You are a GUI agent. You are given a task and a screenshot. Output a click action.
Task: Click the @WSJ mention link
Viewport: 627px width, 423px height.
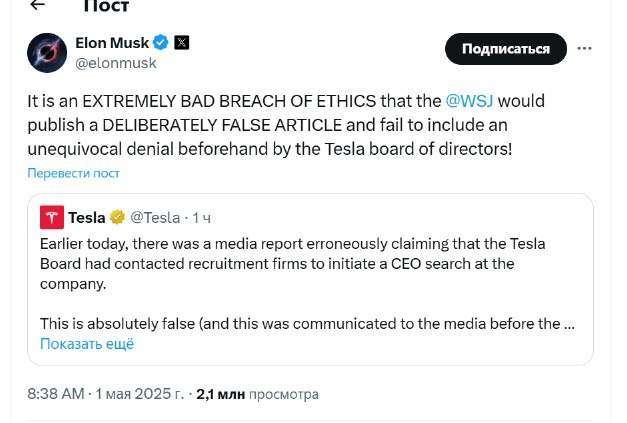click(470, 101)
